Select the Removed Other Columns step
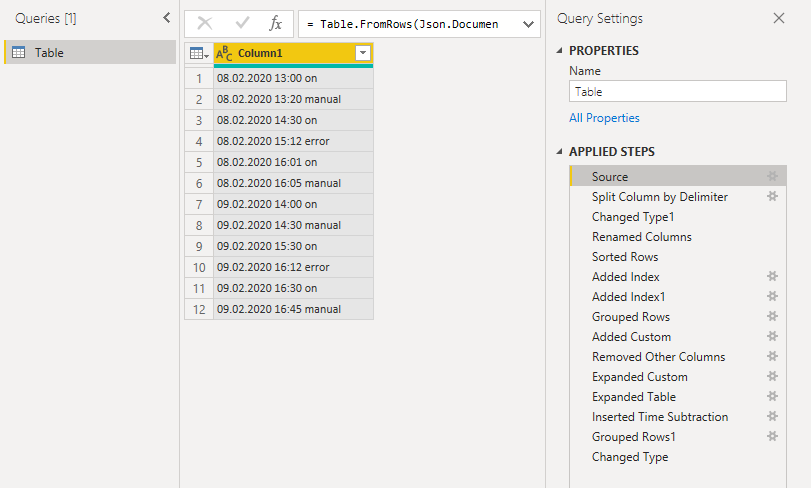The image size is (811, 488). 678,357
